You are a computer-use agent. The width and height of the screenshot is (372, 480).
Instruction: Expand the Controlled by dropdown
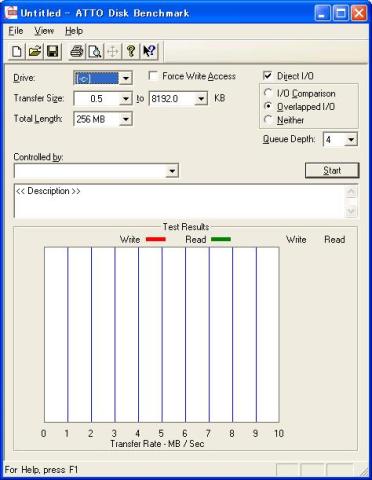tap(172, 171)
